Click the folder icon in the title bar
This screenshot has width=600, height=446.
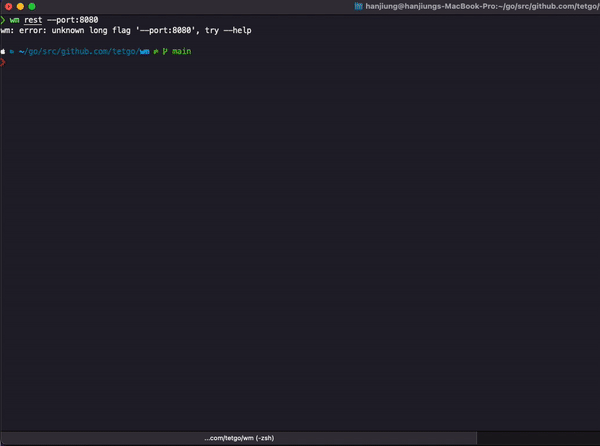point(358,6)
